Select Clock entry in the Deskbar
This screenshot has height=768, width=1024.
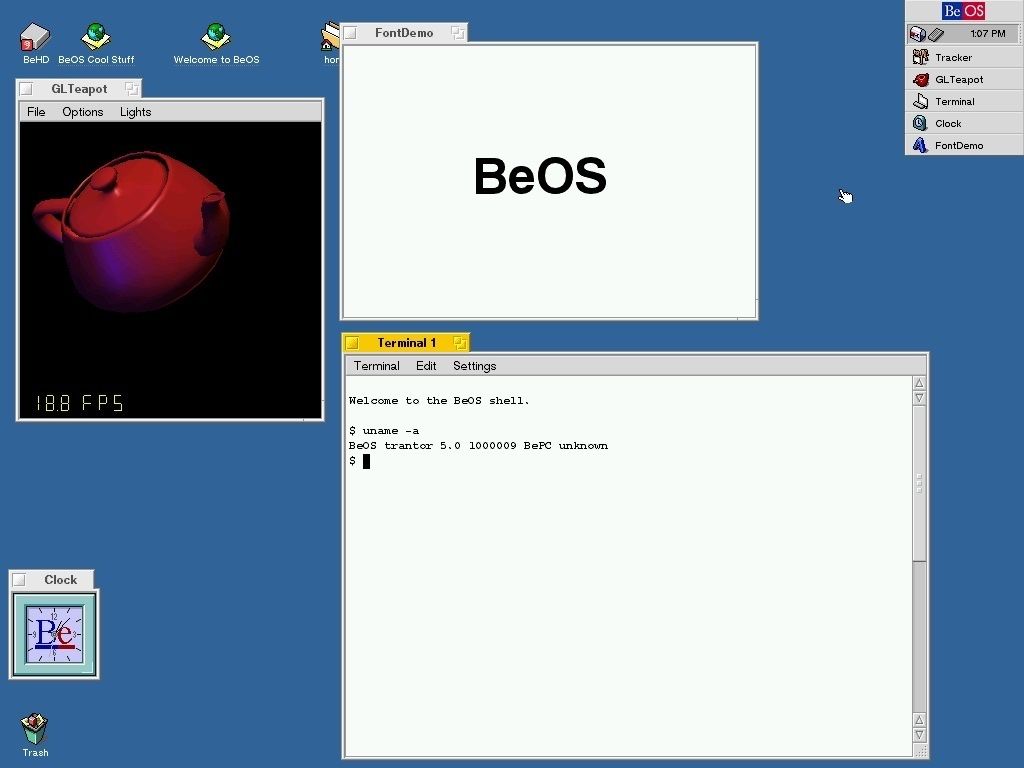[947, 124]
